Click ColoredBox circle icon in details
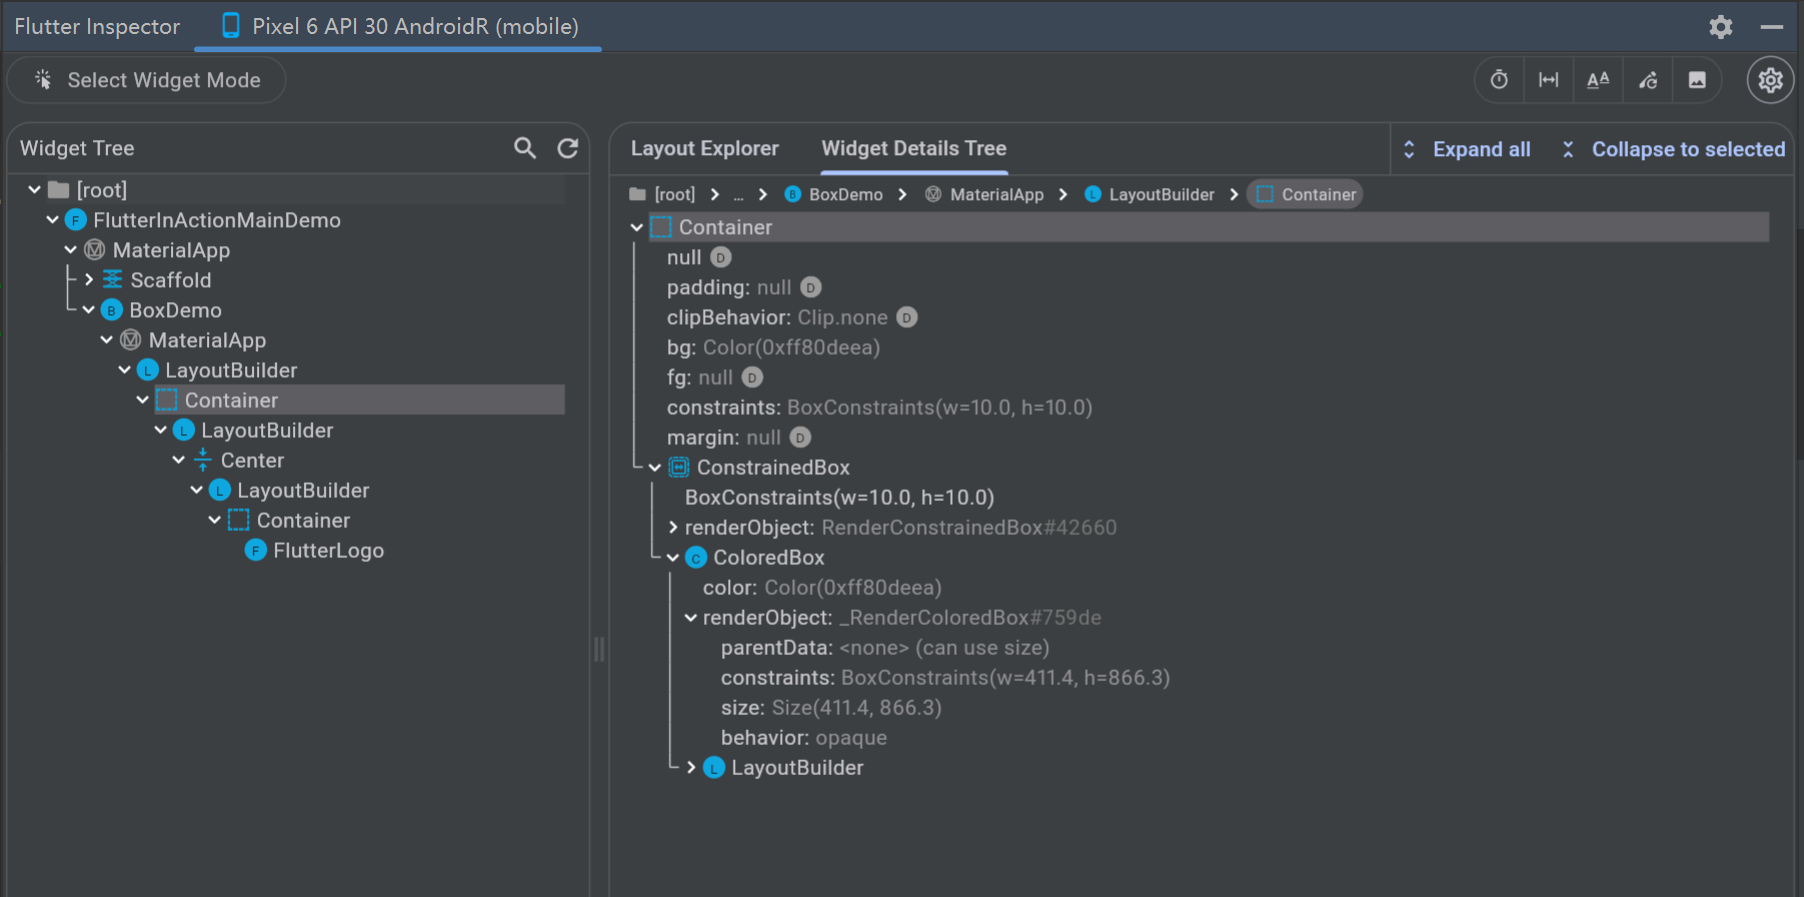The width and height of the screenshot is (1804, 897). [696, 558]
